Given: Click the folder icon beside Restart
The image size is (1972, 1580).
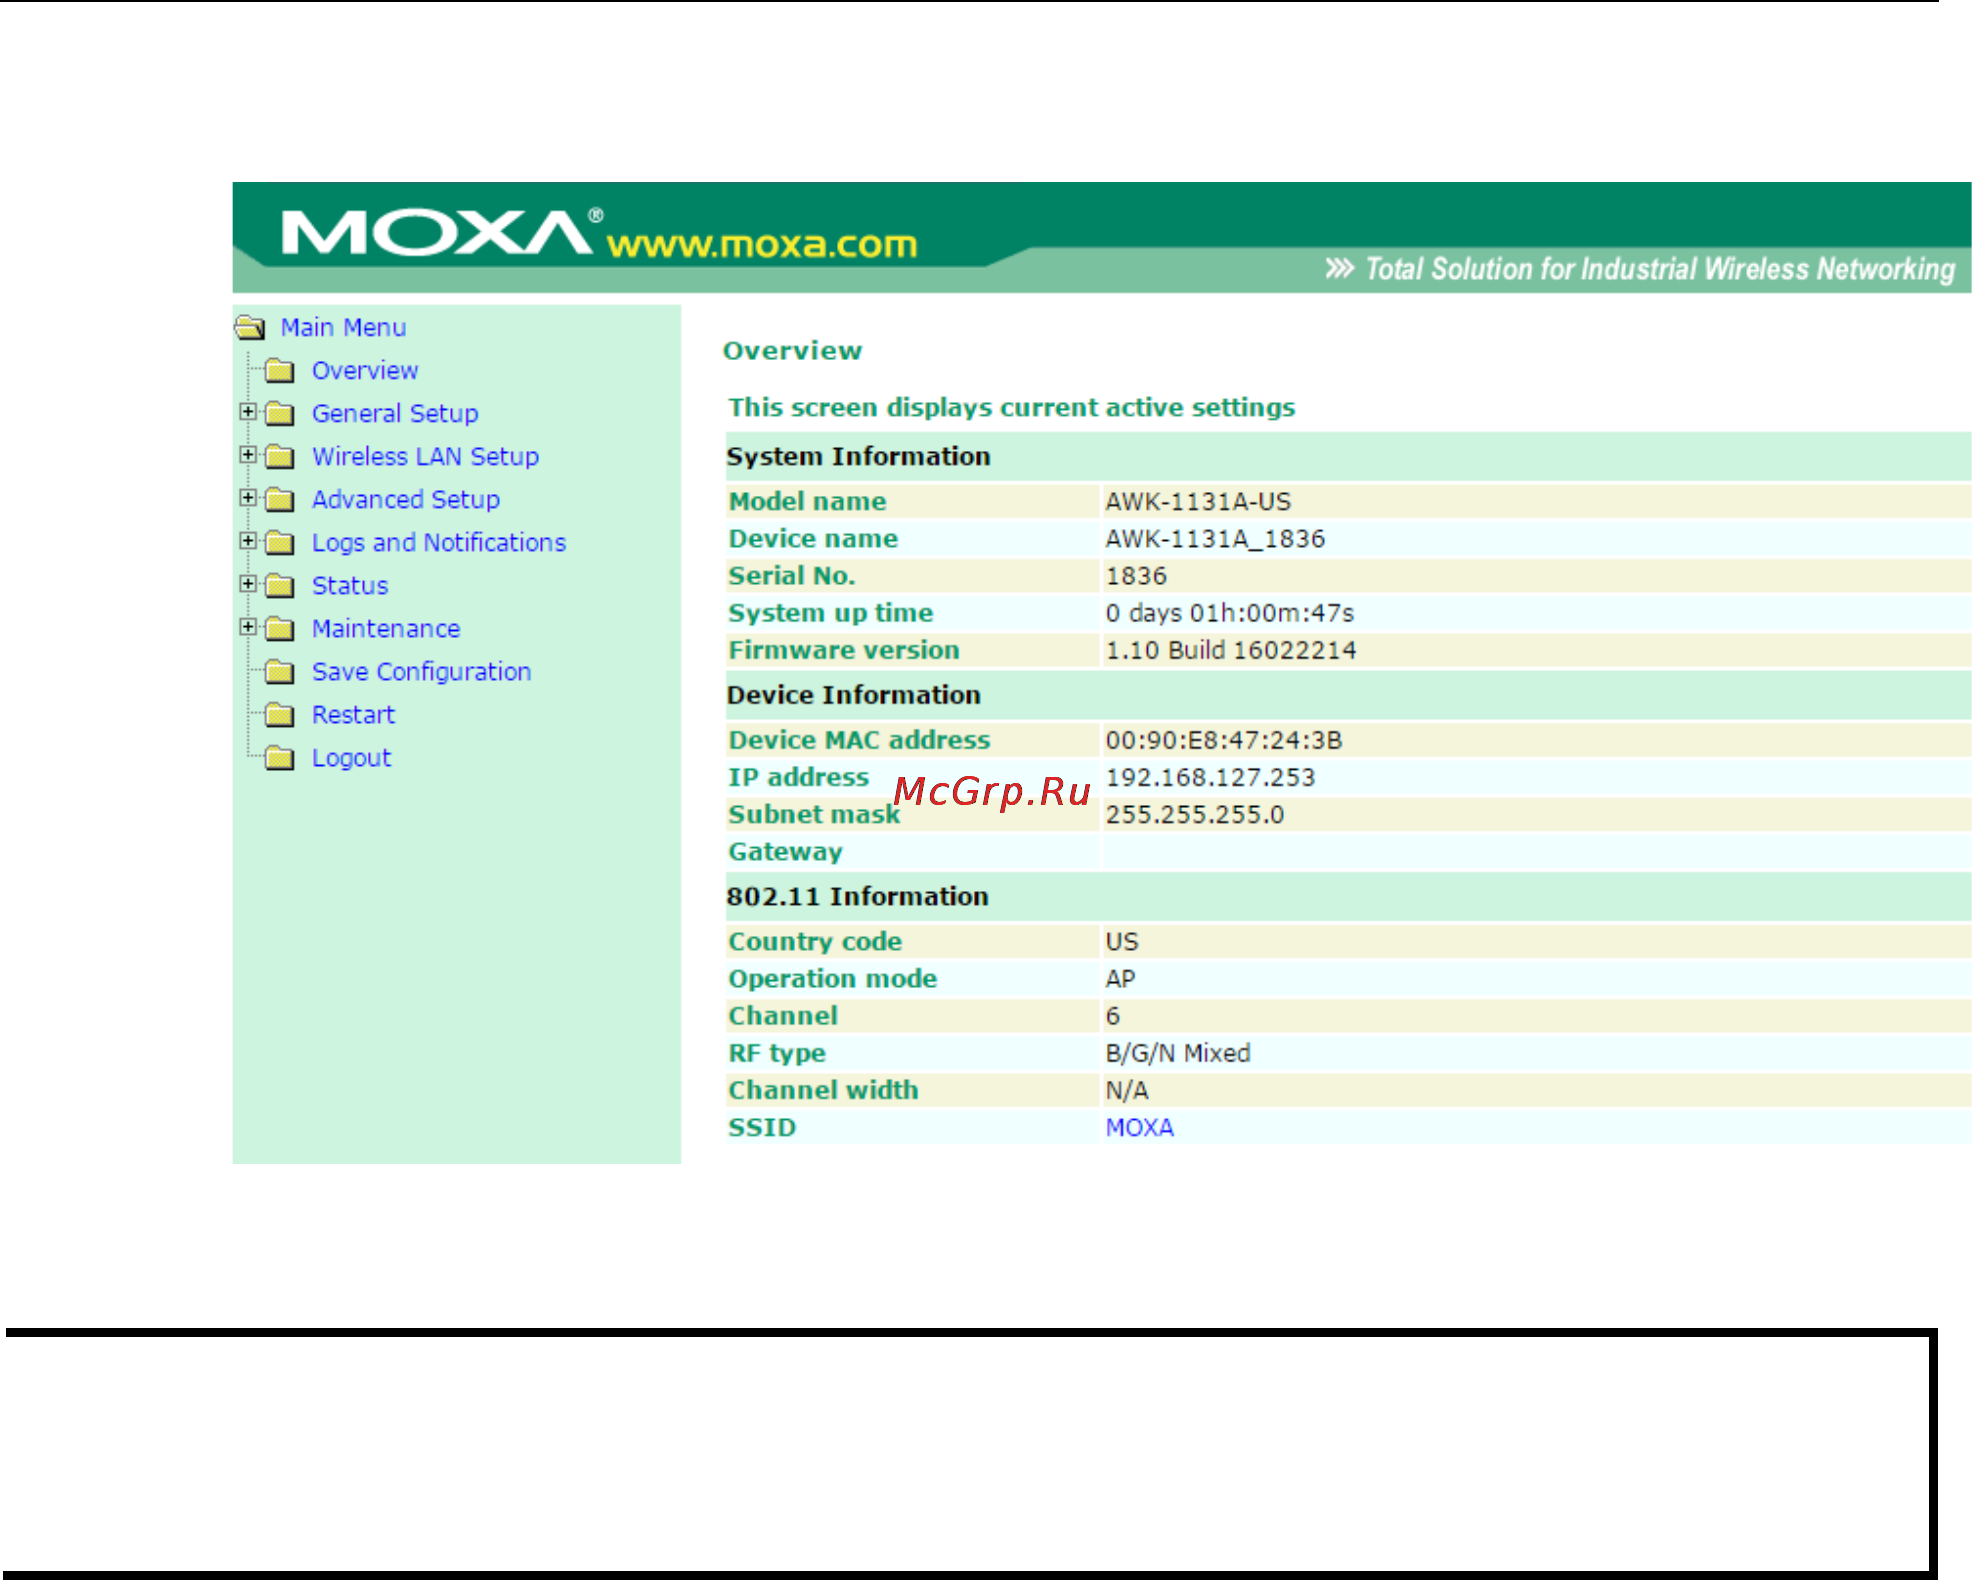Looking at the screenshot, I should 280,715.
